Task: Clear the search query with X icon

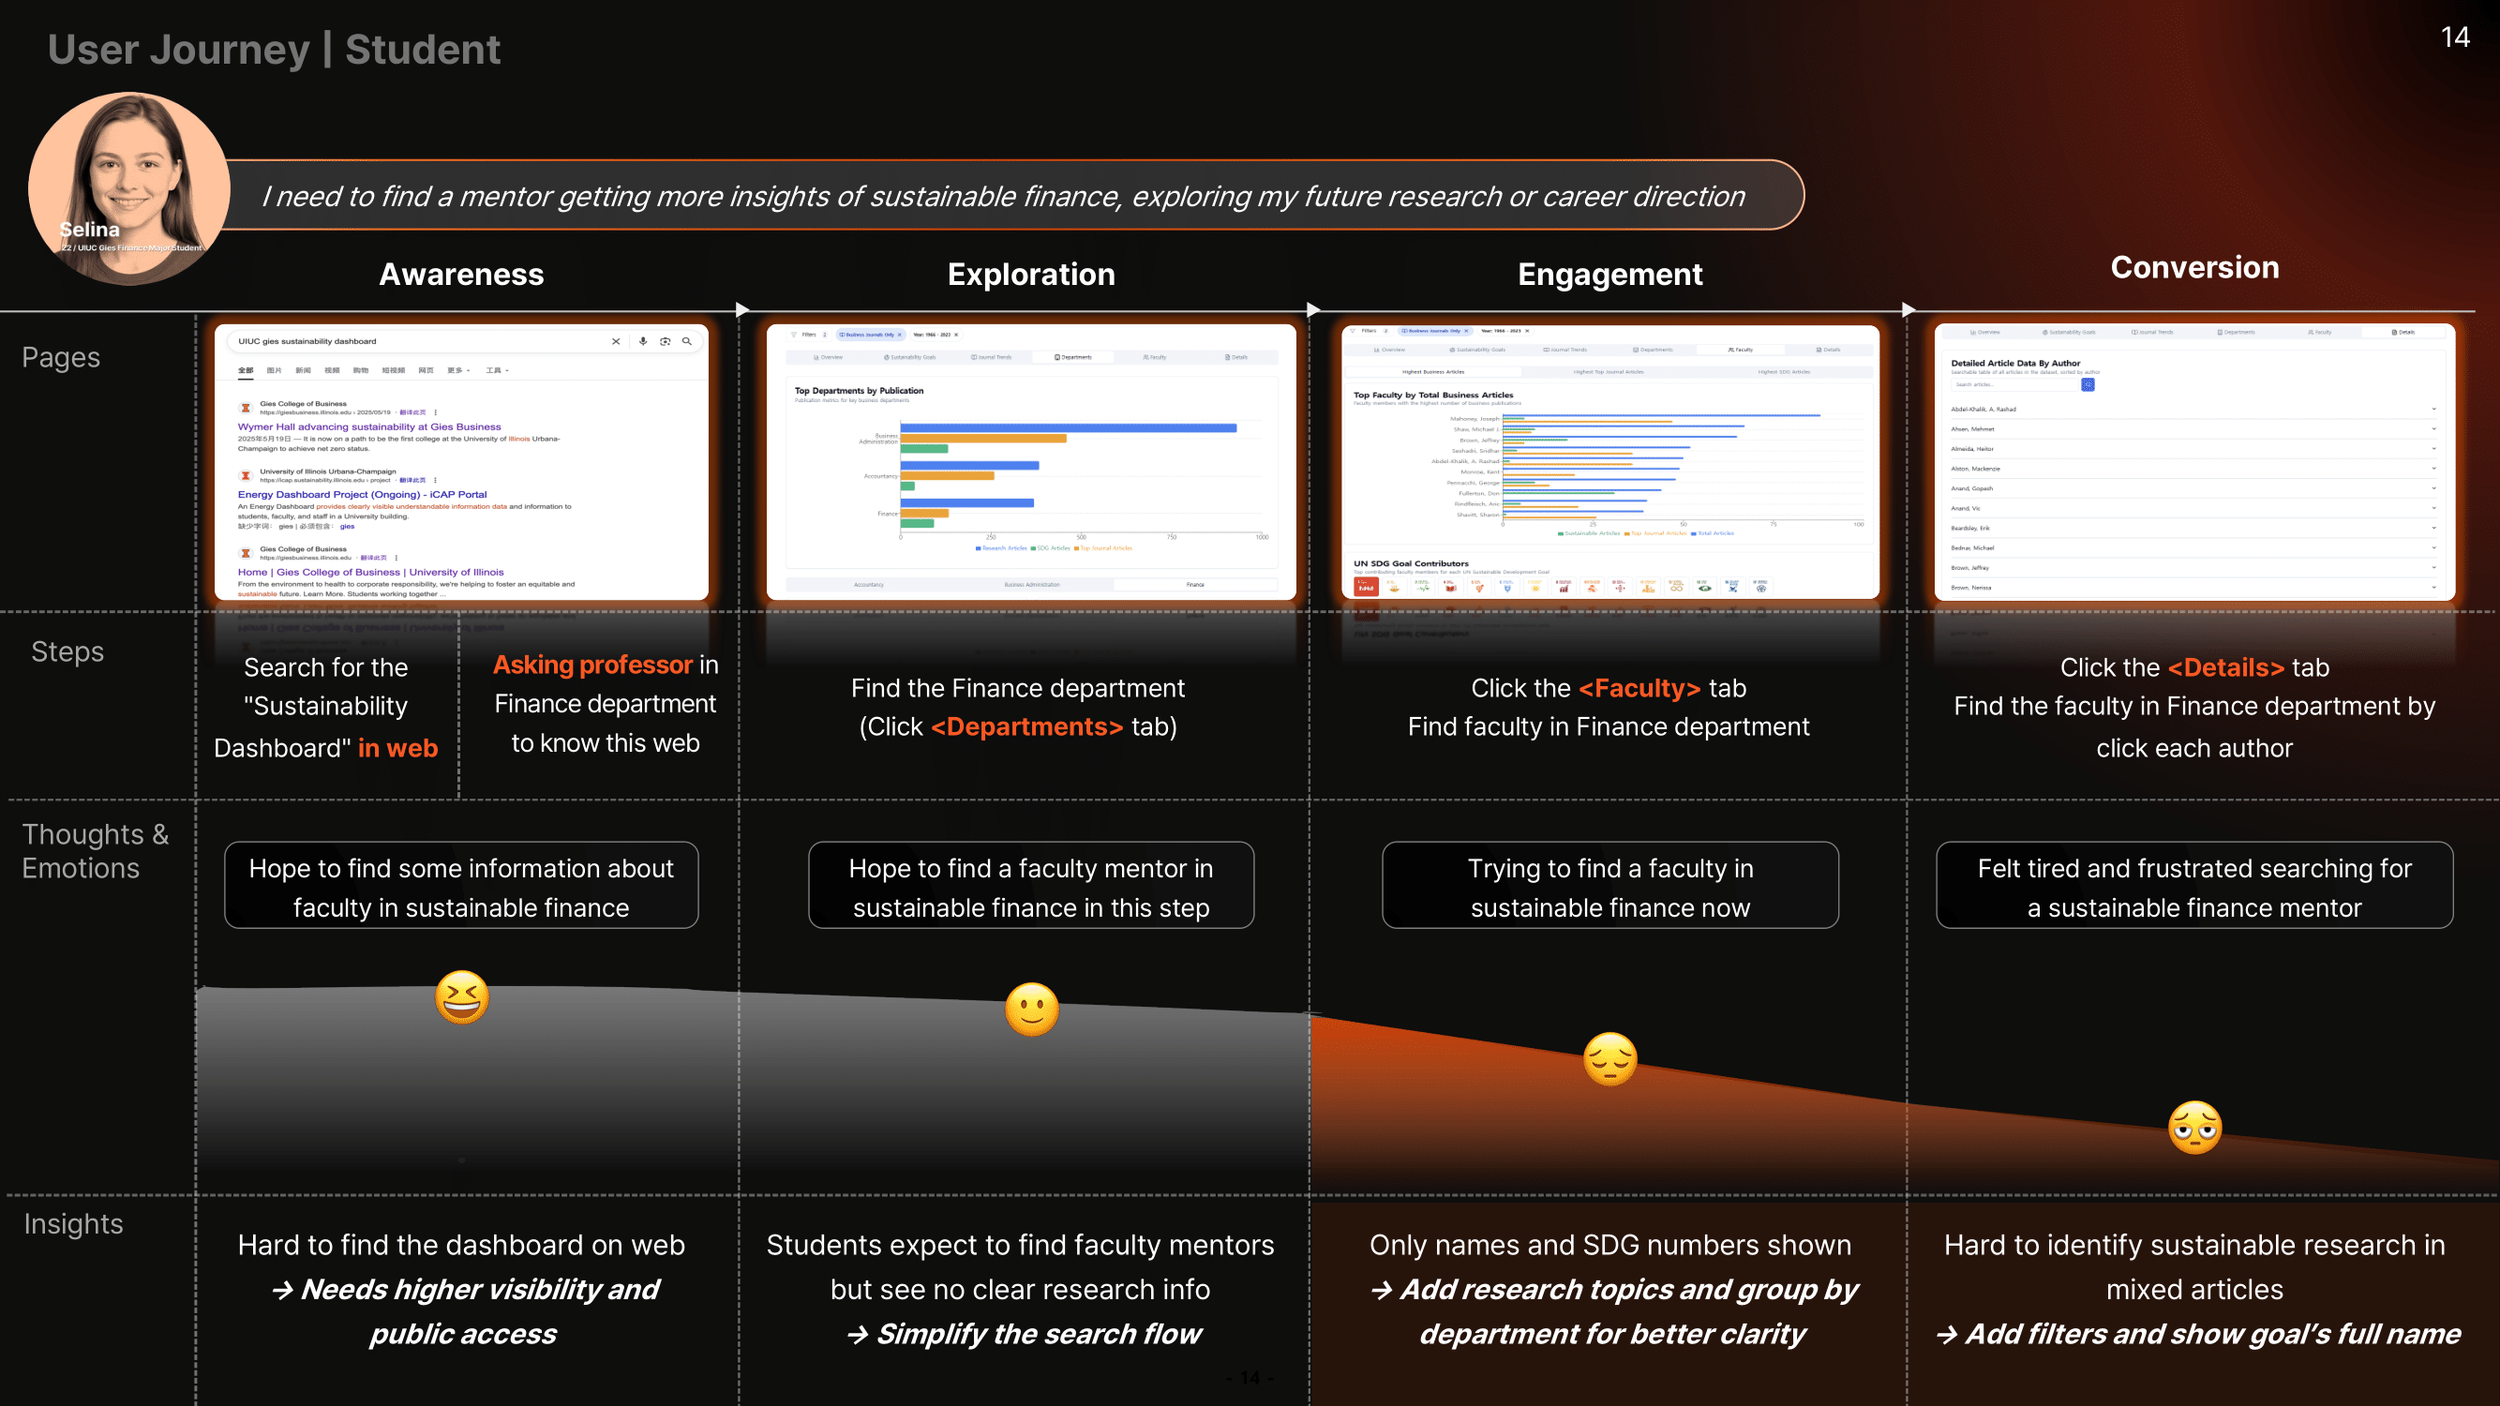Action: click(x=616, y=342)
